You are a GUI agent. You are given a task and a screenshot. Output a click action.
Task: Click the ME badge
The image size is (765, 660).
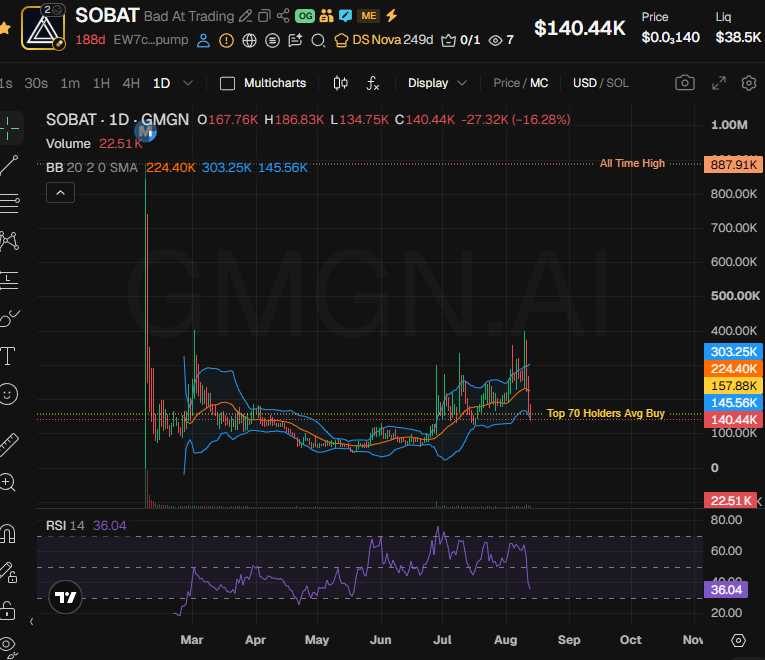pyautogui.click(x=369, y=16)
